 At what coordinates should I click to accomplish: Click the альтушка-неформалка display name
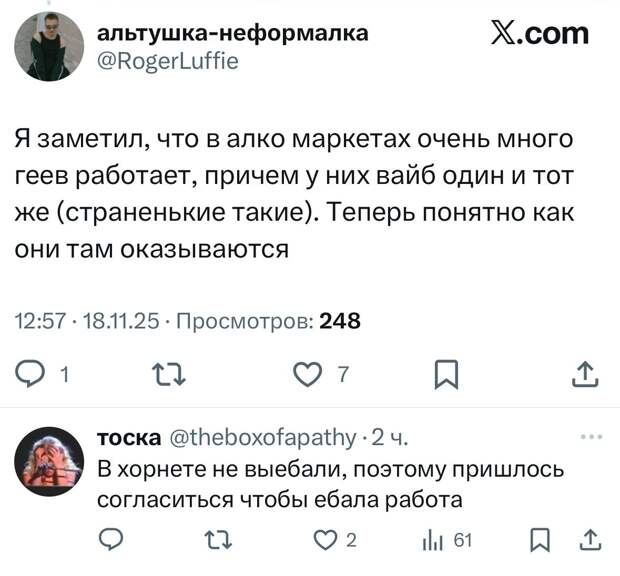coord(231,33)
